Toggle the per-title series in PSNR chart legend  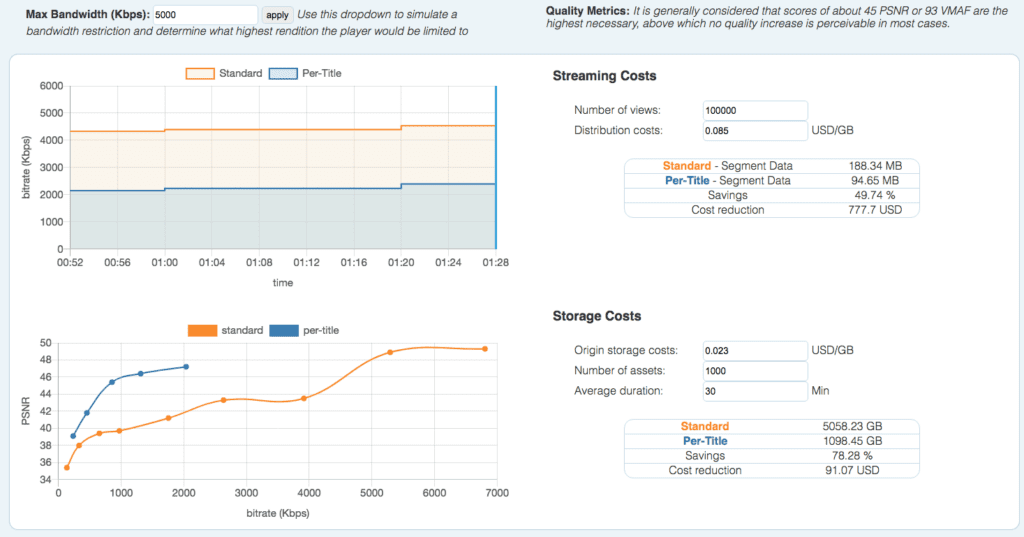(304, 331)
